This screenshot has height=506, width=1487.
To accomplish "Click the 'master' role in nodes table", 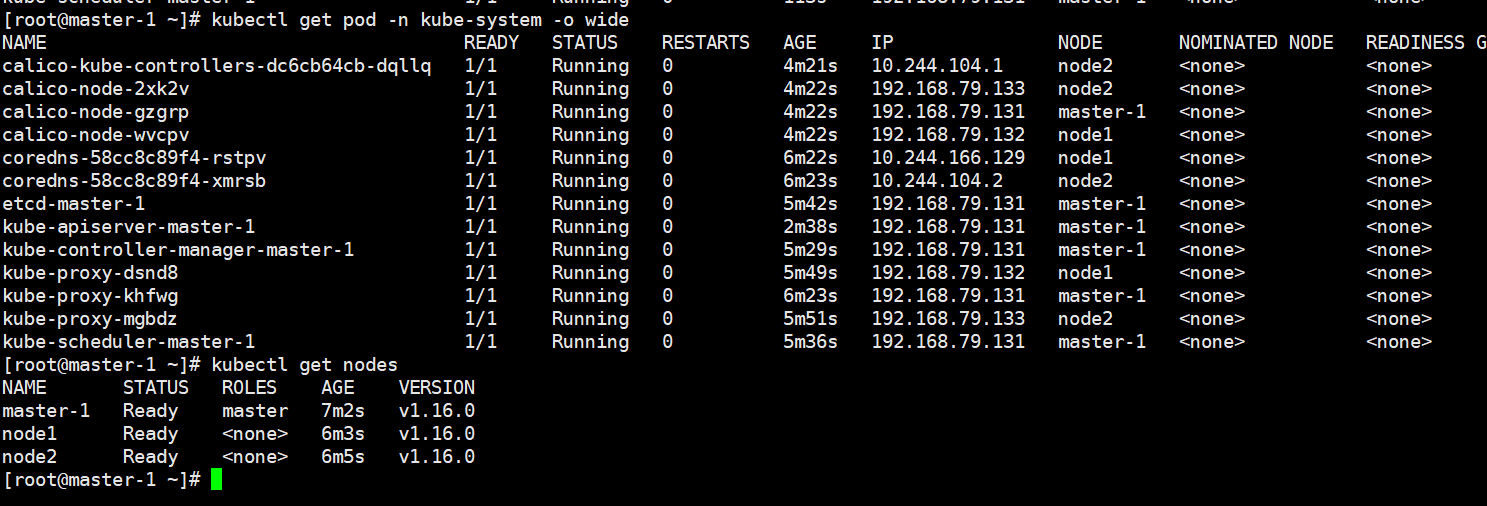I will tap(255, 411).
